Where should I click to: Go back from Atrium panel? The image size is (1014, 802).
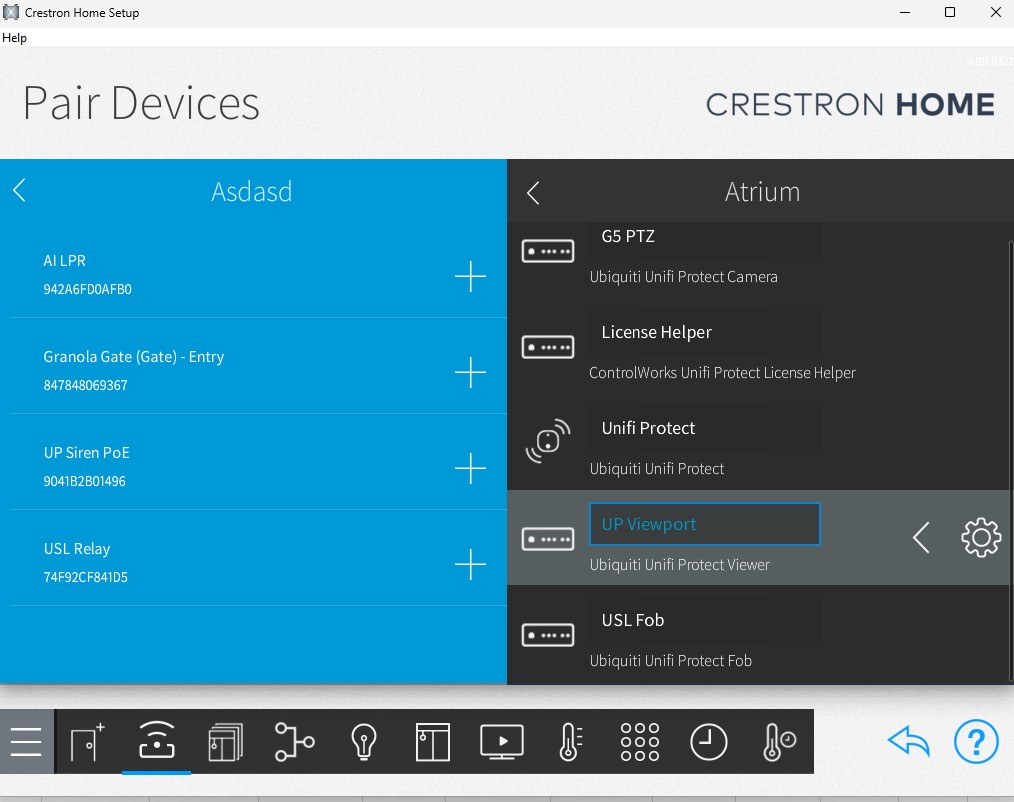tap(533, 193)
